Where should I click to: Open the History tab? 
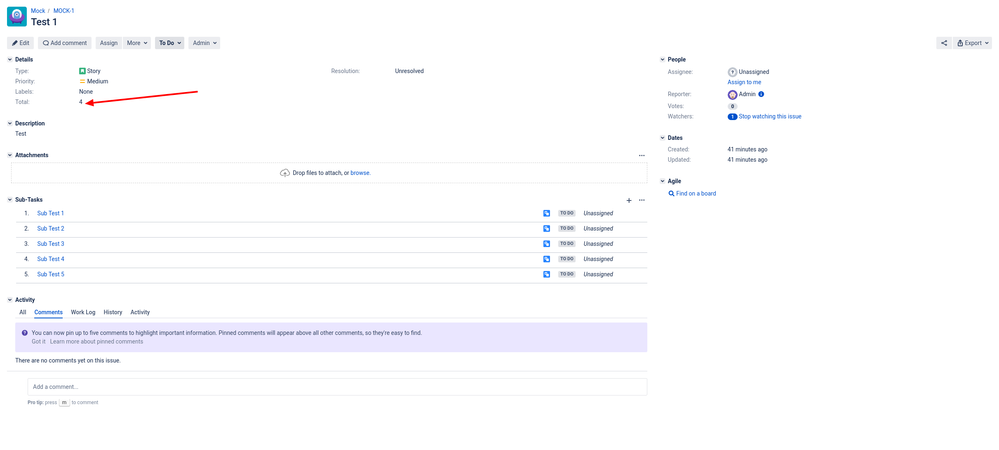coord(113,312)
